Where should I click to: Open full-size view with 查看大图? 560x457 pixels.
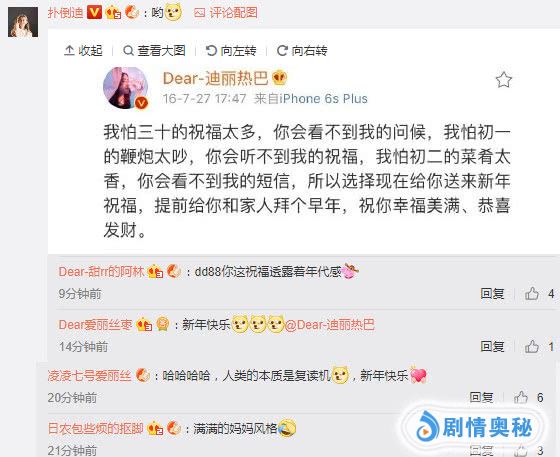click(154, 51)
